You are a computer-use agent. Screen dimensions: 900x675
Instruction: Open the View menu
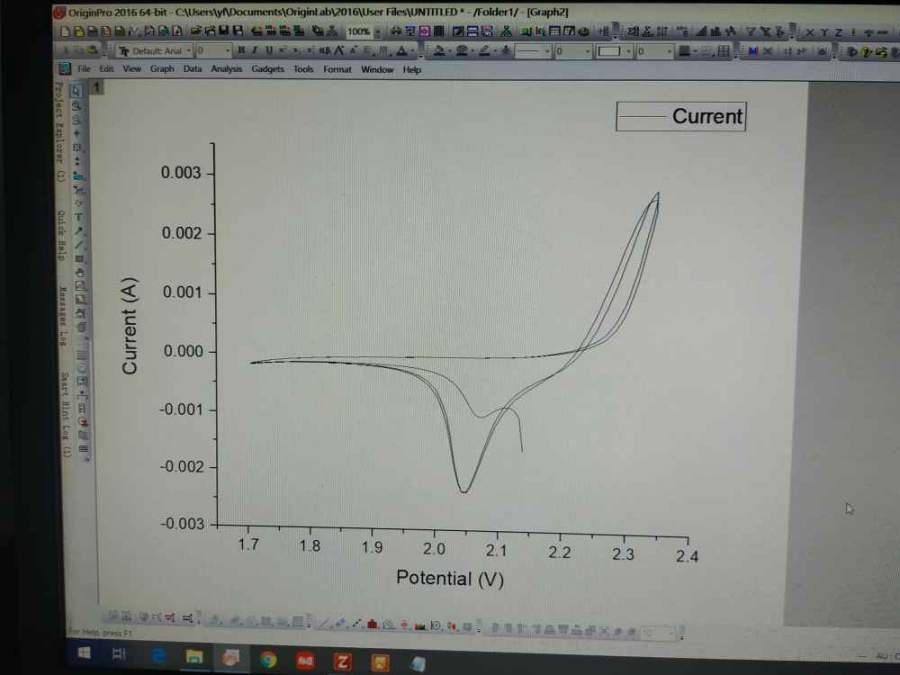(x=131, y=69)
